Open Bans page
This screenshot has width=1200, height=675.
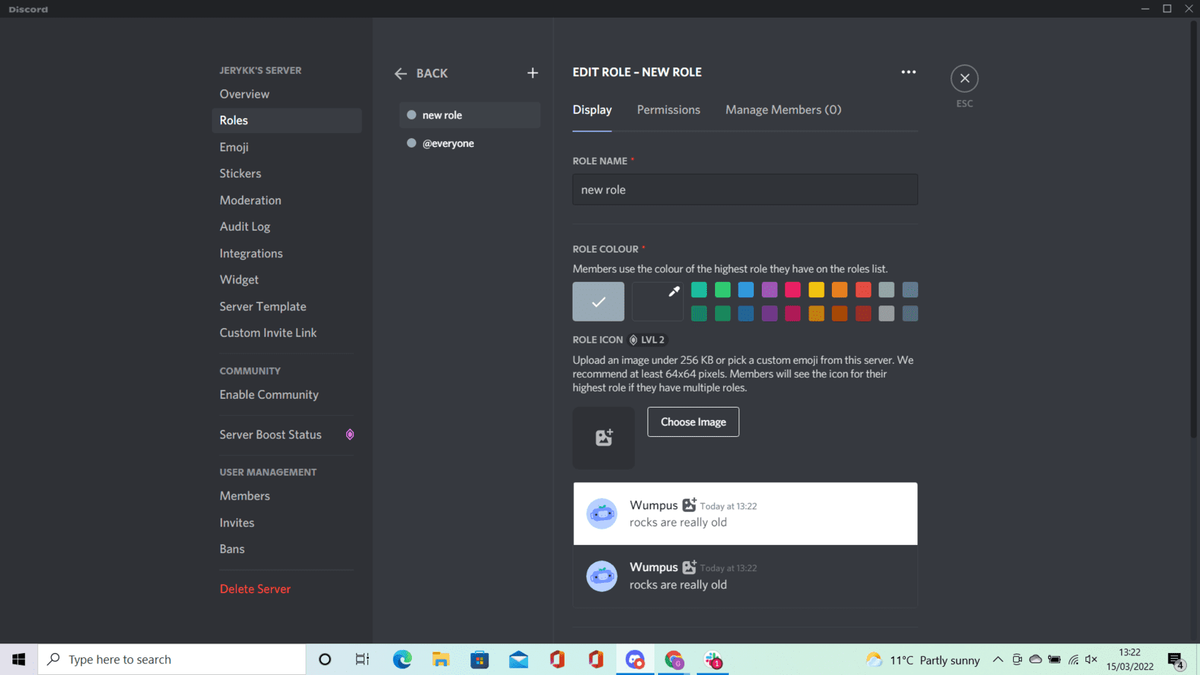coord(287,549)
